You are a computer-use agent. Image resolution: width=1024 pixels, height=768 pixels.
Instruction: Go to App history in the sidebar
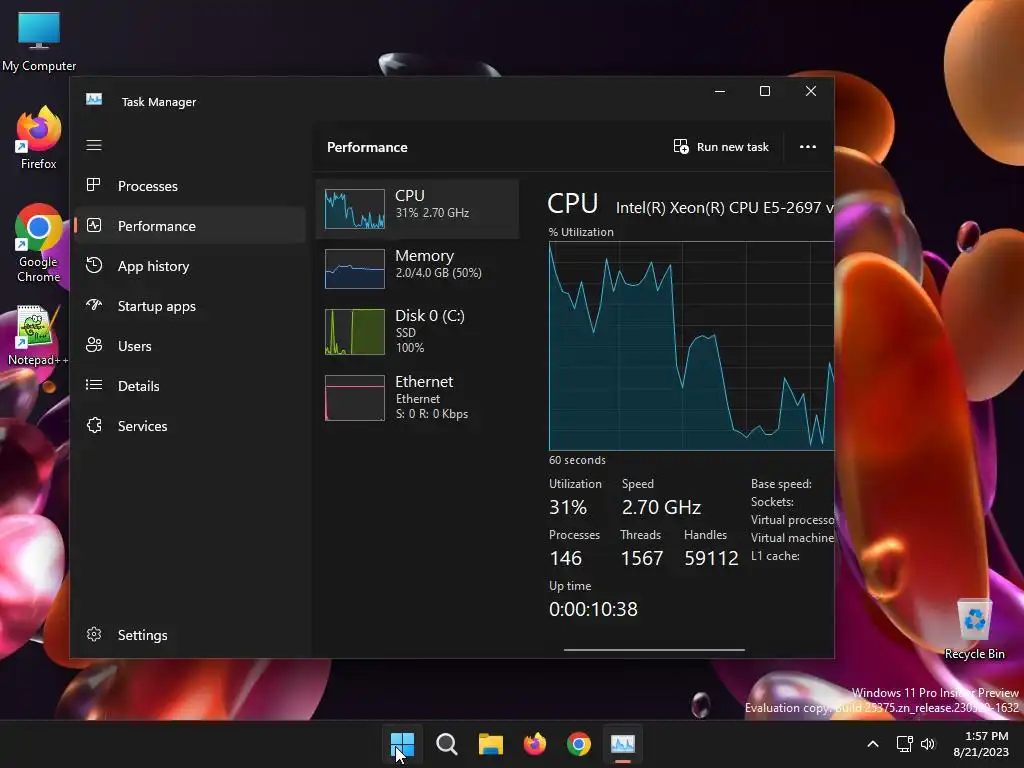coord(189,266)
